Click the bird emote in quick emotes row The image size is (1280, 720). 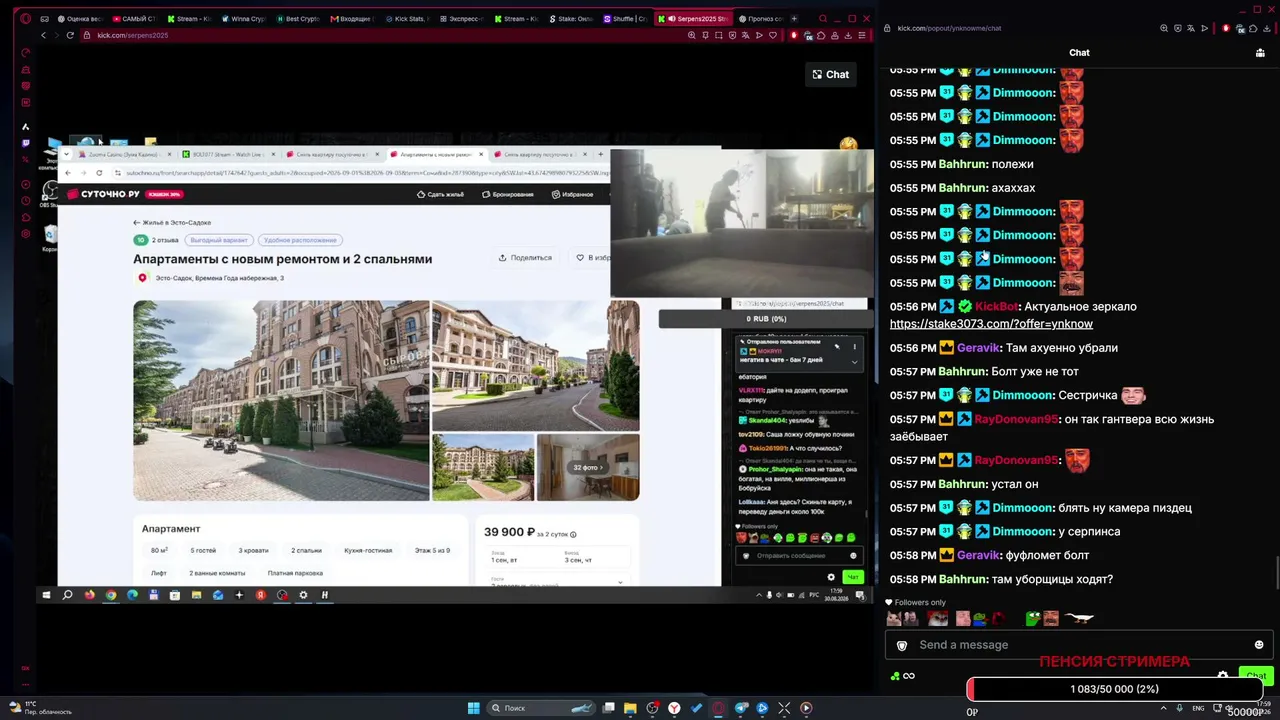tap(1079, 618)
